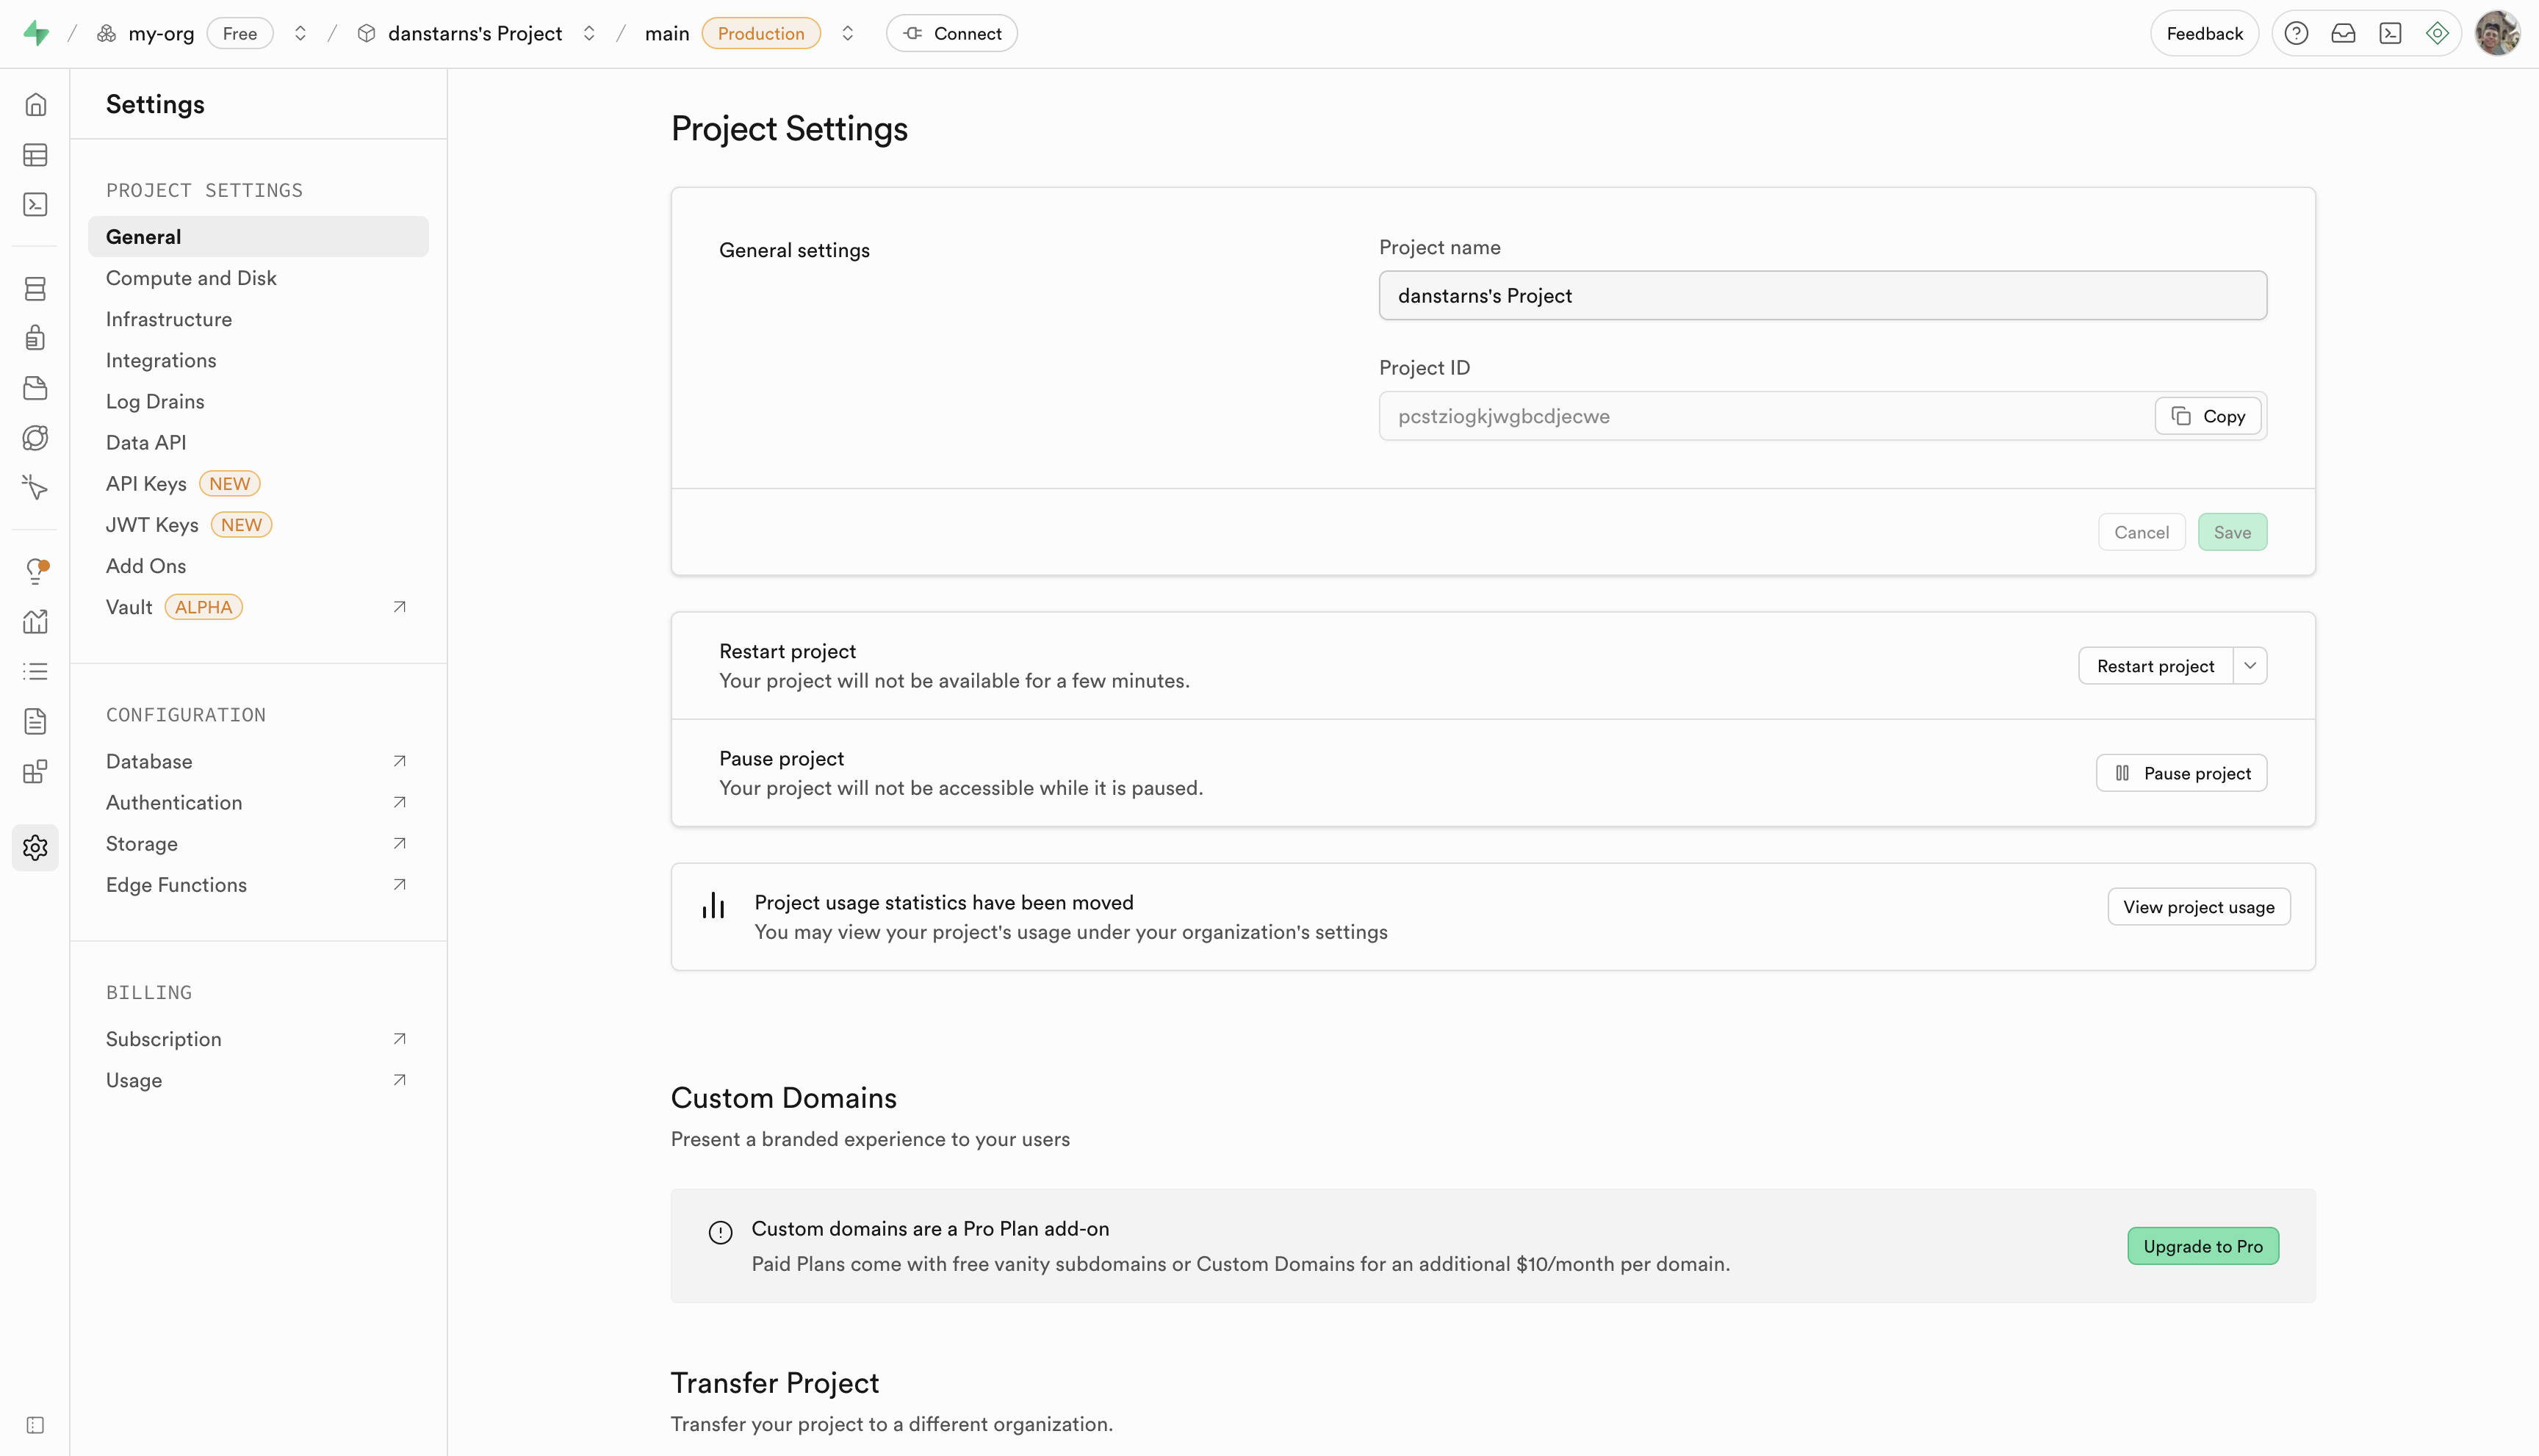Viewport: 2539px width, 1456px height.
Task: Open the Realtime section from the sidebar
Action: (x=36, y=437)
